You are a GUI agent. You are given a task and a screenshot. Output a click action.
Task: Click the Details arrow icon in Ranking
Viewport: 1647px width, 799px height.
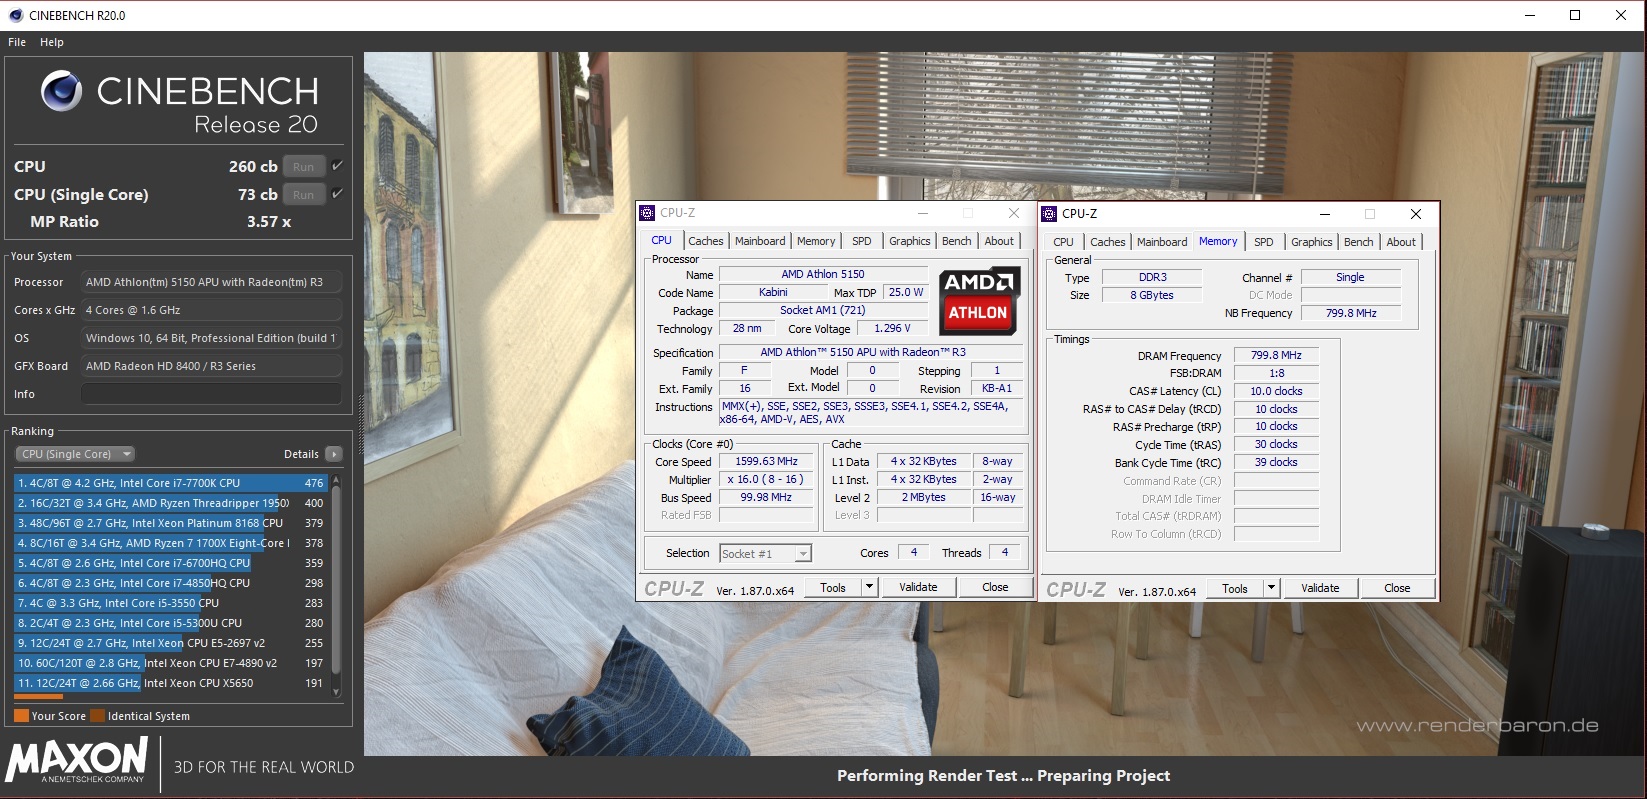pyautogui.click(x=334, y=454)
